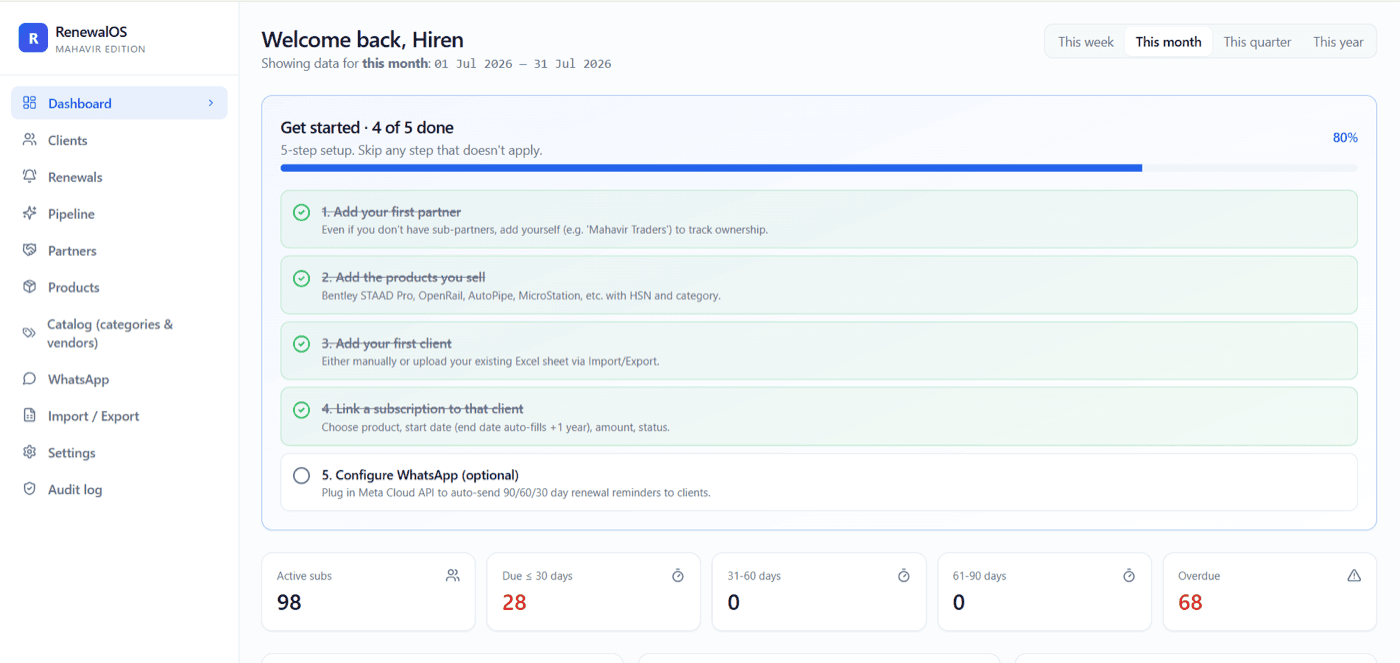Click the Products box icon in sidebar
The image size is (1400, 663).
click(x=29, y=287)
